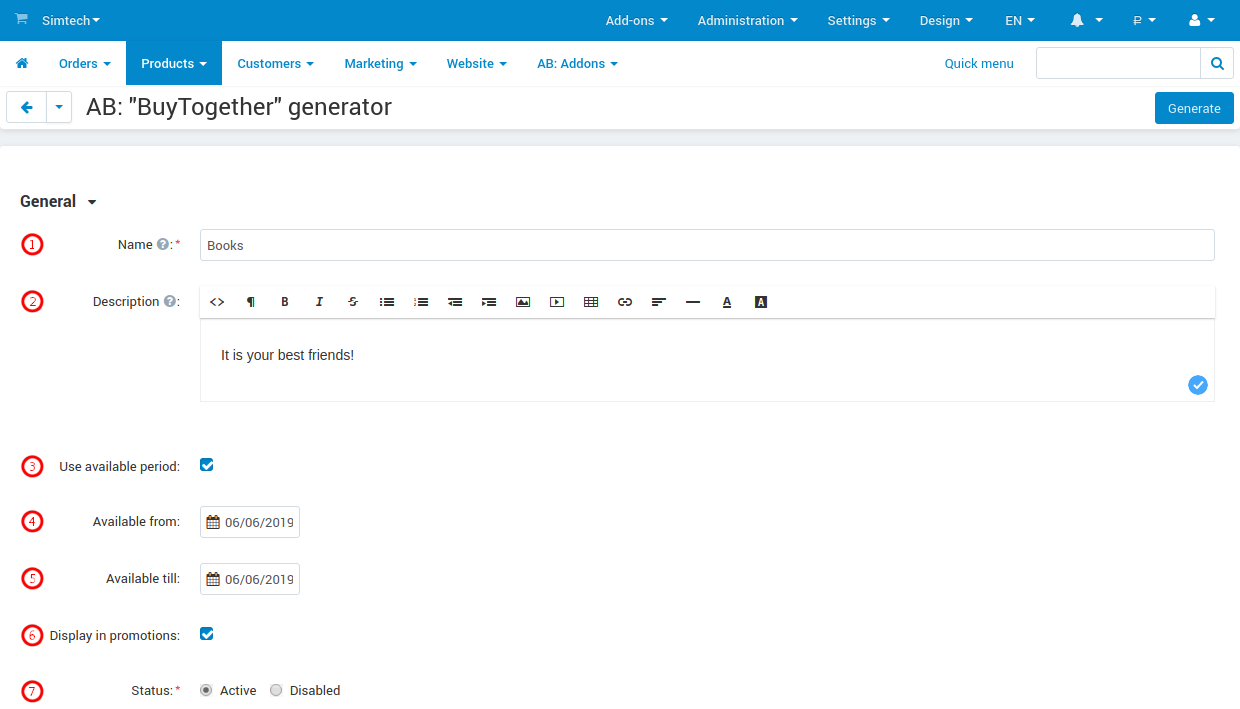Viewport: 1240px width, 709px height.
Task: Open the Products menu dropdown
Action: click(x=173, y=62)
